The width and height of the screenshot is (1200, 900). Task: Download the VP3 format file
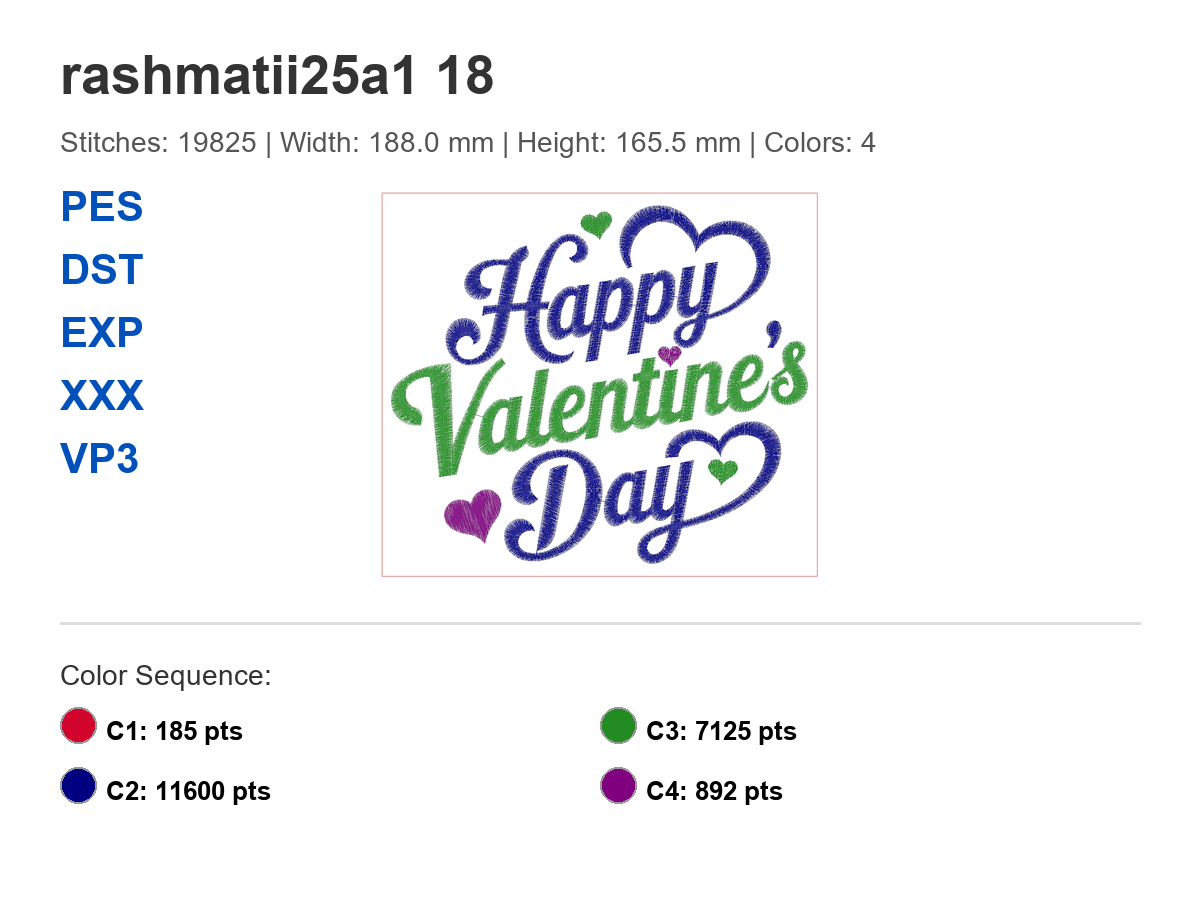pyautogui.click(x=99, y=459)
